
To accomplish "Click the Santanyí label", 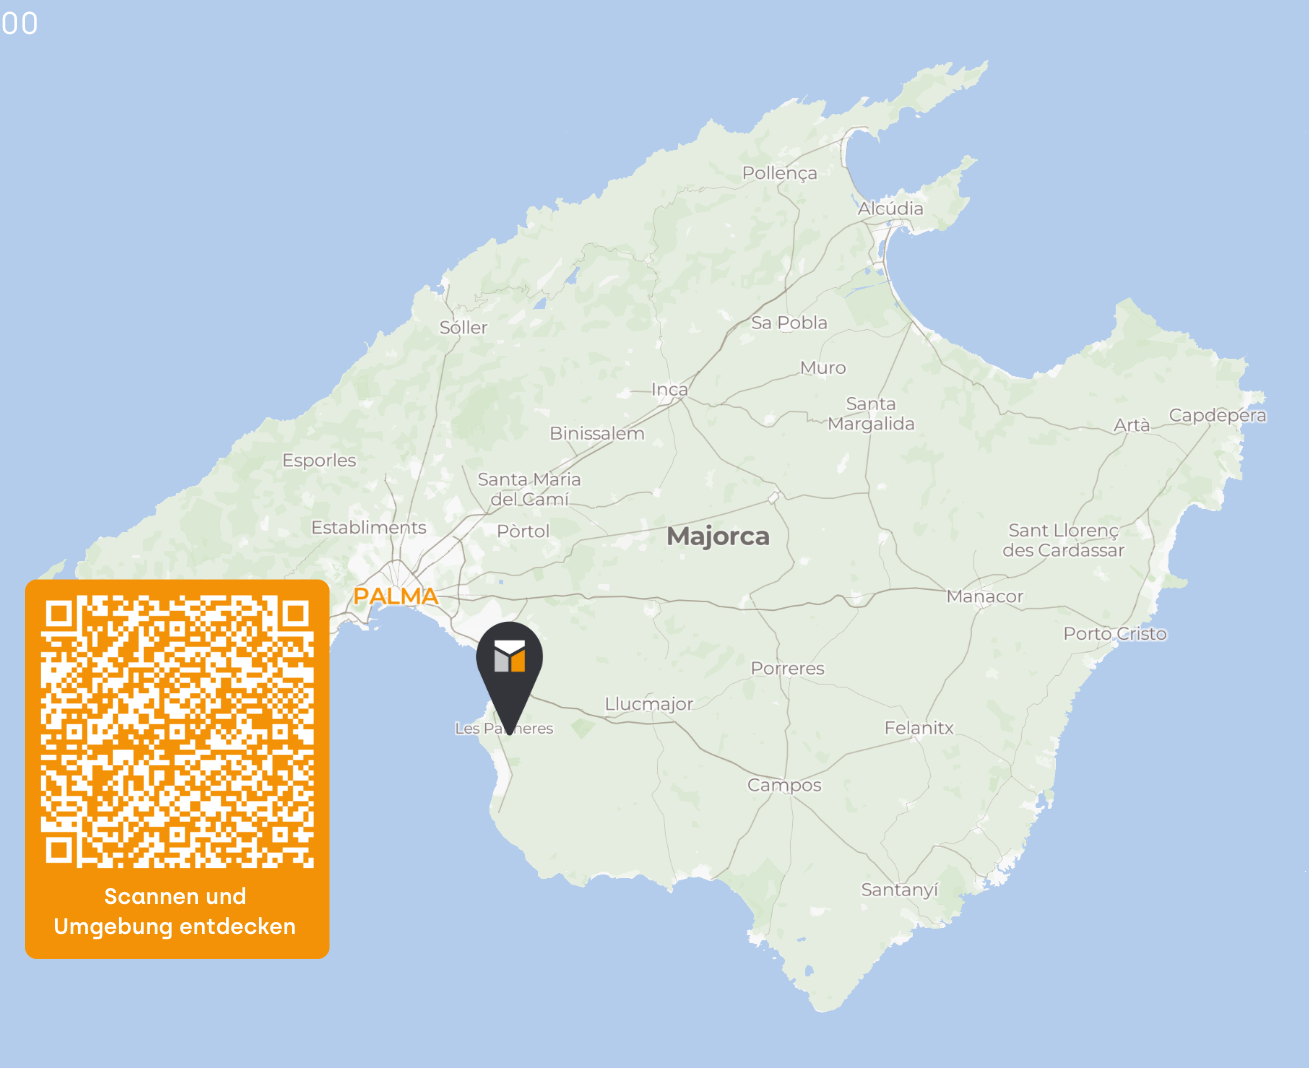I will 900,890.
